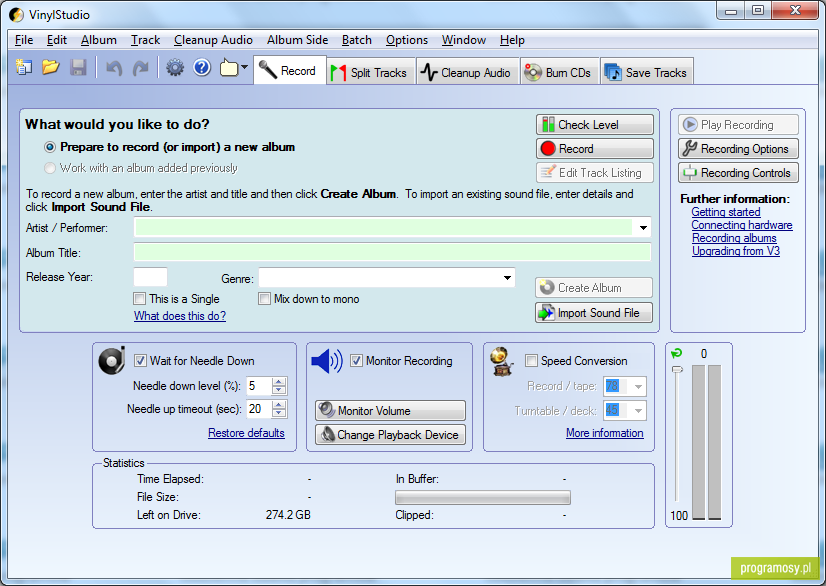Enable the Speed Conversion checkbox
This screenshot has height=586, width=826.
(x=532, y=360)
